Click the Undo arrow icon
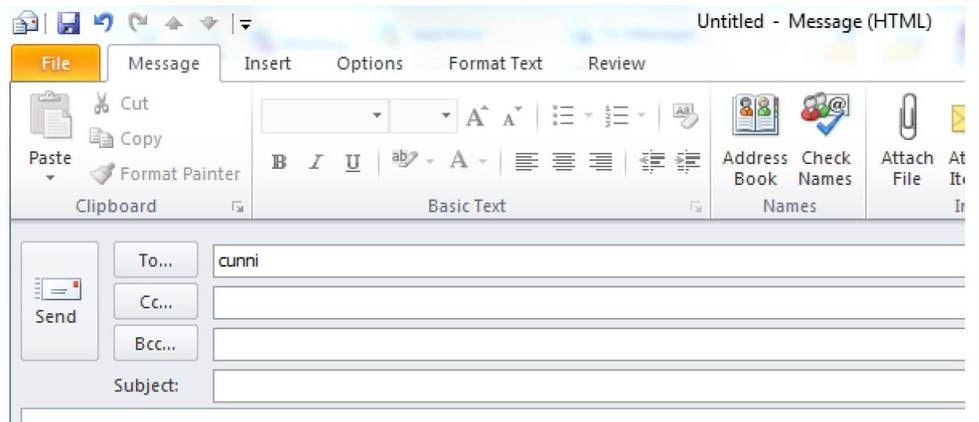The height and width of the screenshot is (422, 979). [102, 21]
